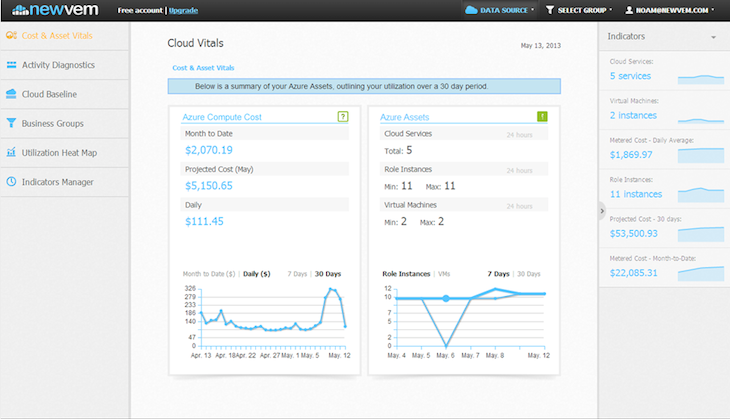Screen dimensions: 730x419
Task: Click the Role Instances sparkline chart
Action: 701,194
